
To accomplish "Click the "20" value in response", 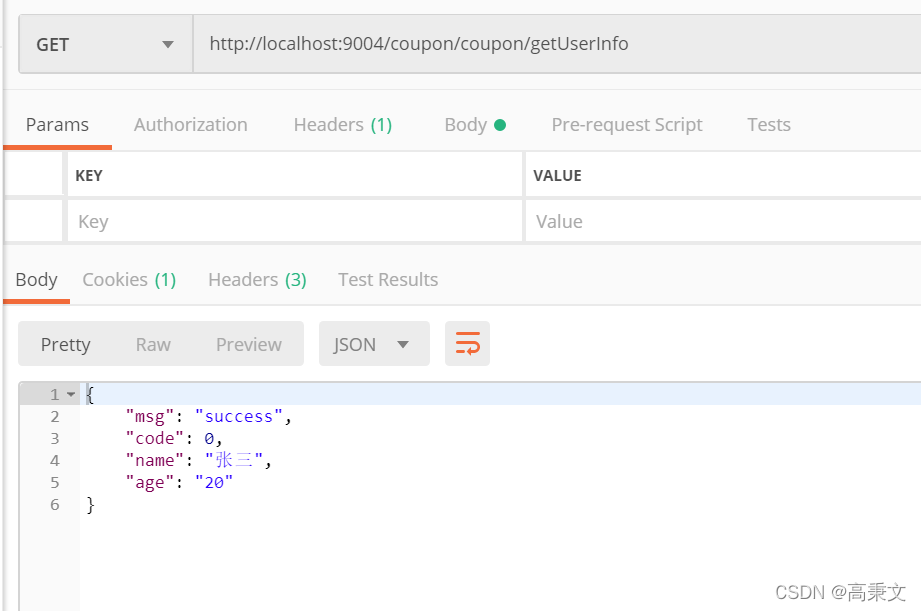I will coord(214,482).
